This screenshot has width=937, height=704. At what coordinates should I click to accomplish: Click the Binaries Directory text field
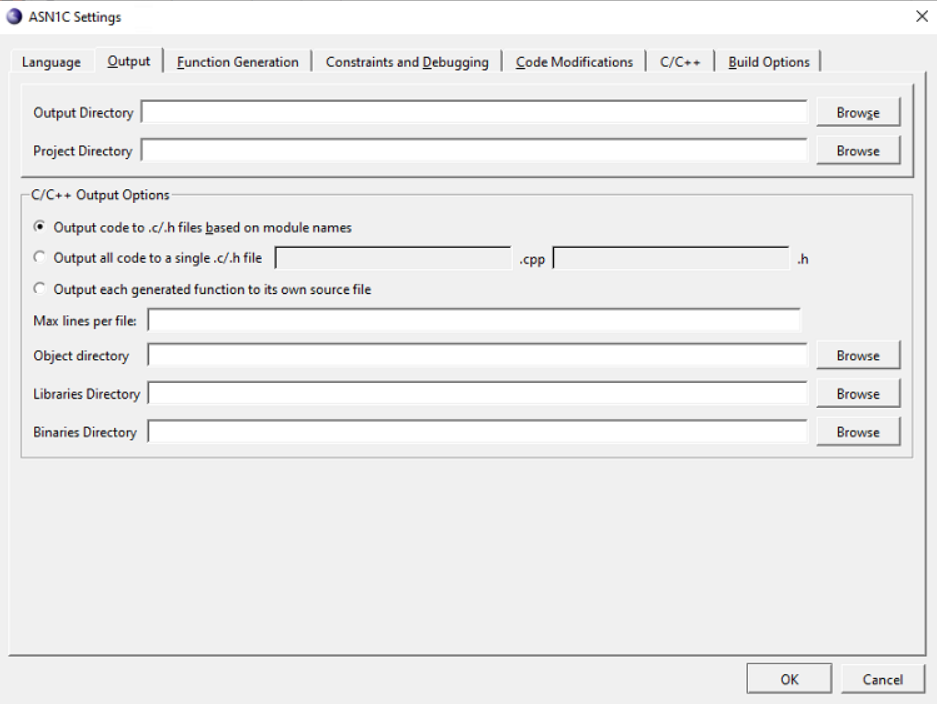click(477, 431)
